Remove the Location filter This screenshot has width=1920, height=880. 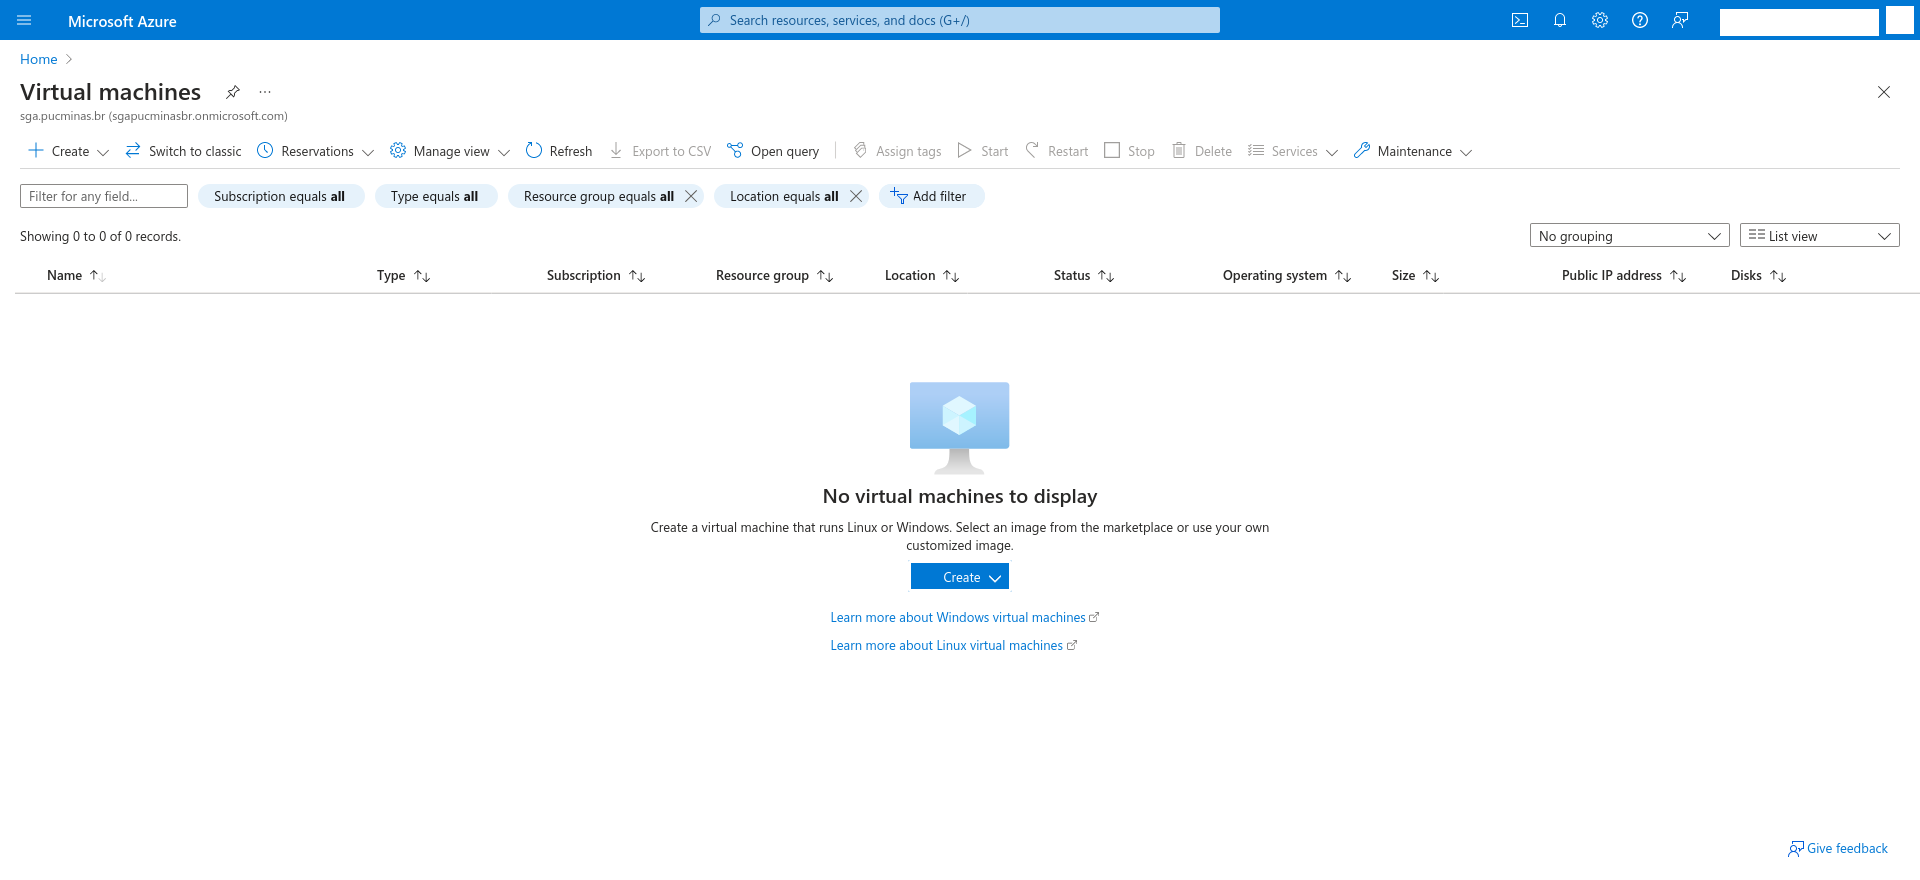[x=856, y=196]
